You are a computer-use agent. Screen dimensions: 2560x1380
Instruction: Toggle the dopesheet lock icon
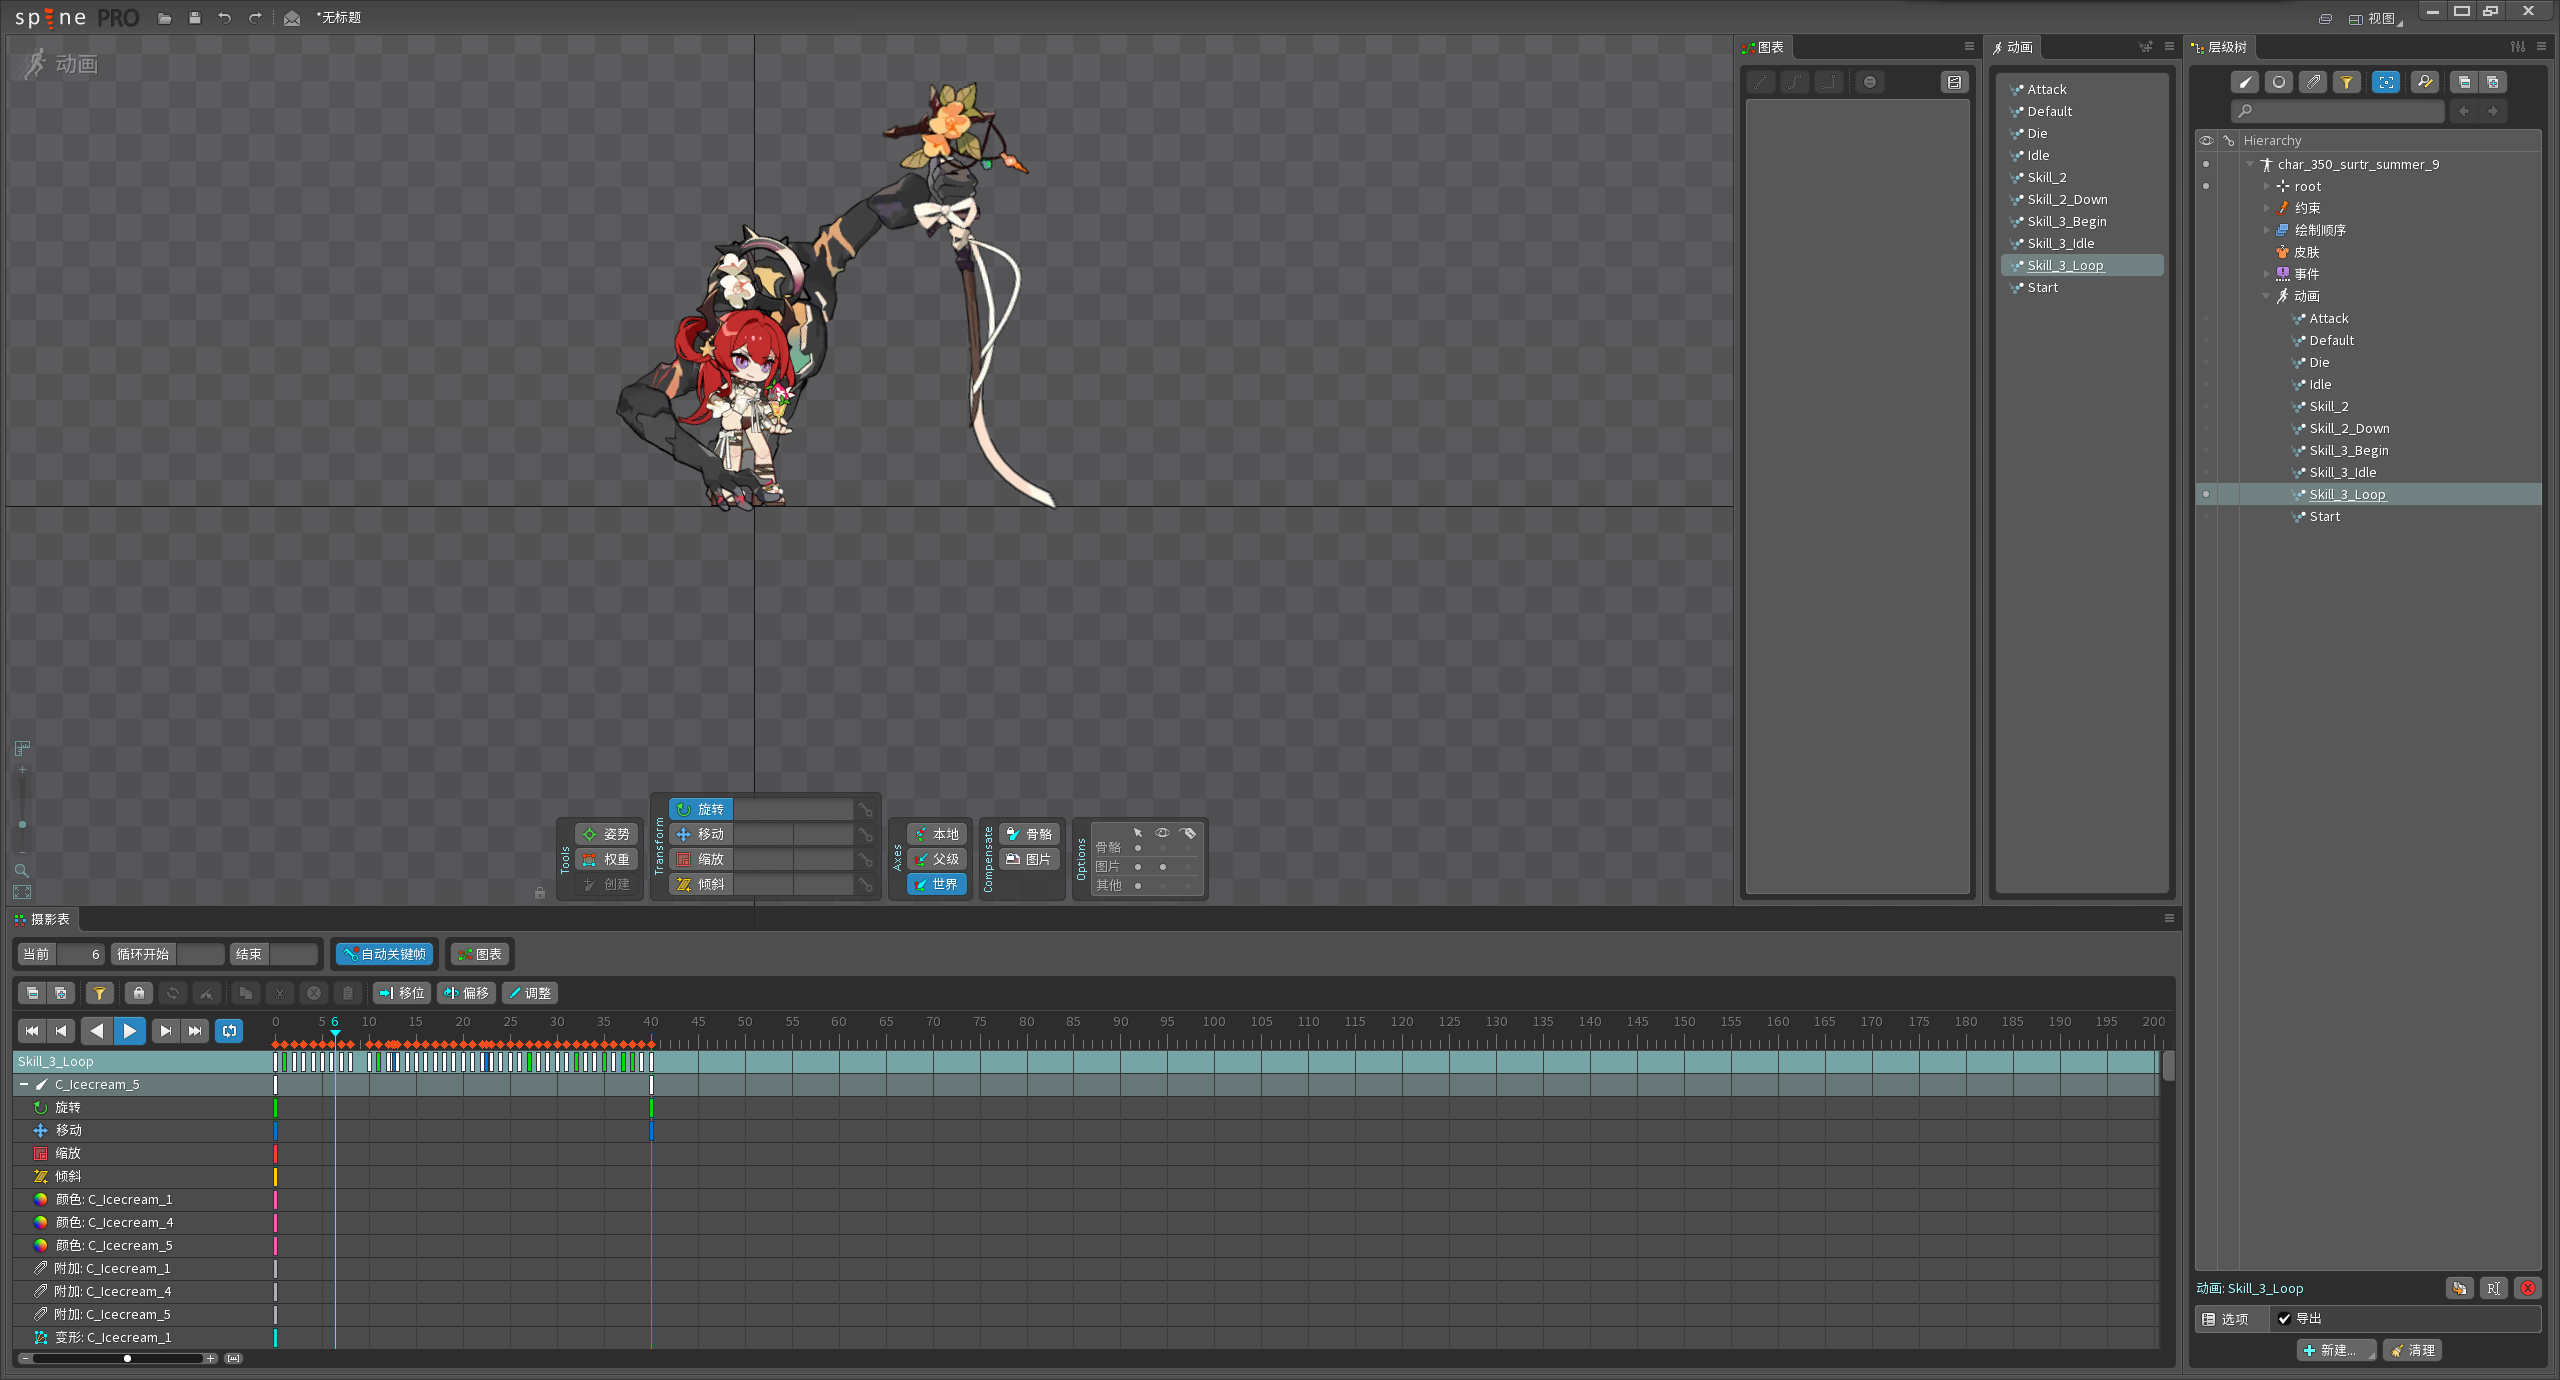139,993
